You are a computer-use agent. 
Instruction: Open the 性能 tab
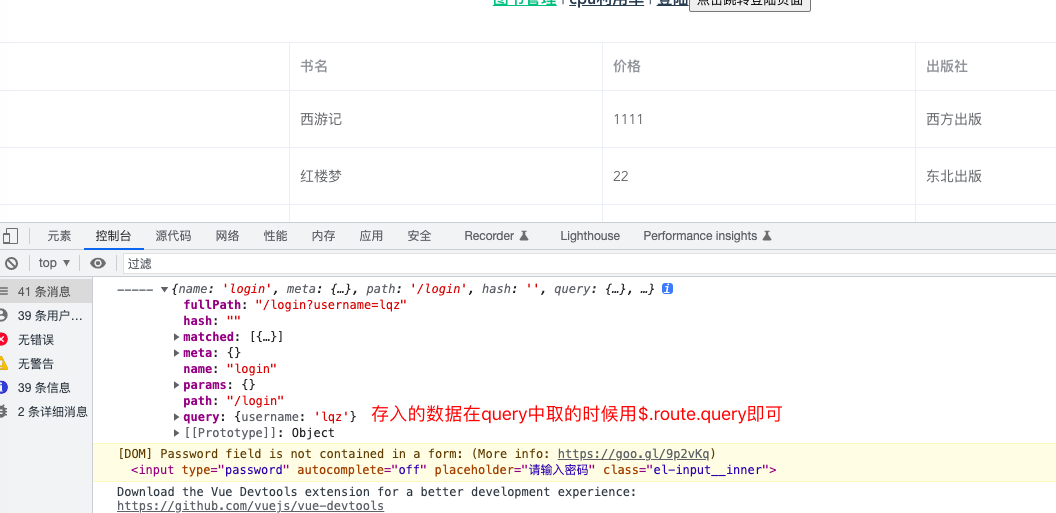pyautogui.click(x=275, y=236)
